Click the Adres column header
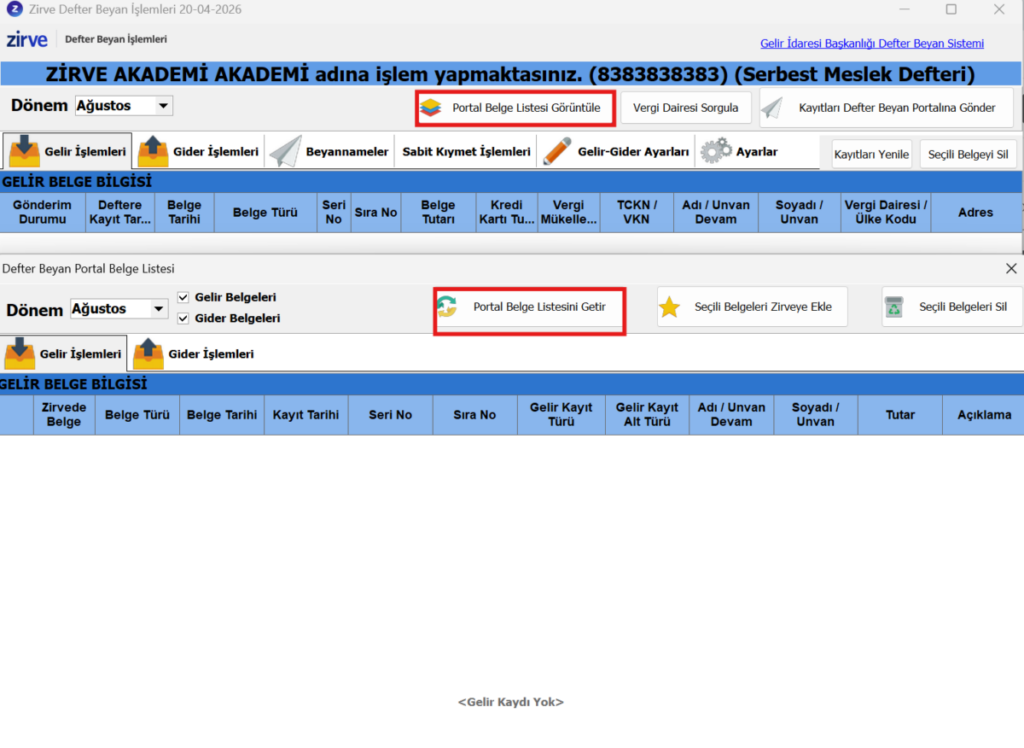This screenshot has width=1024, height=748. [976, 212]
